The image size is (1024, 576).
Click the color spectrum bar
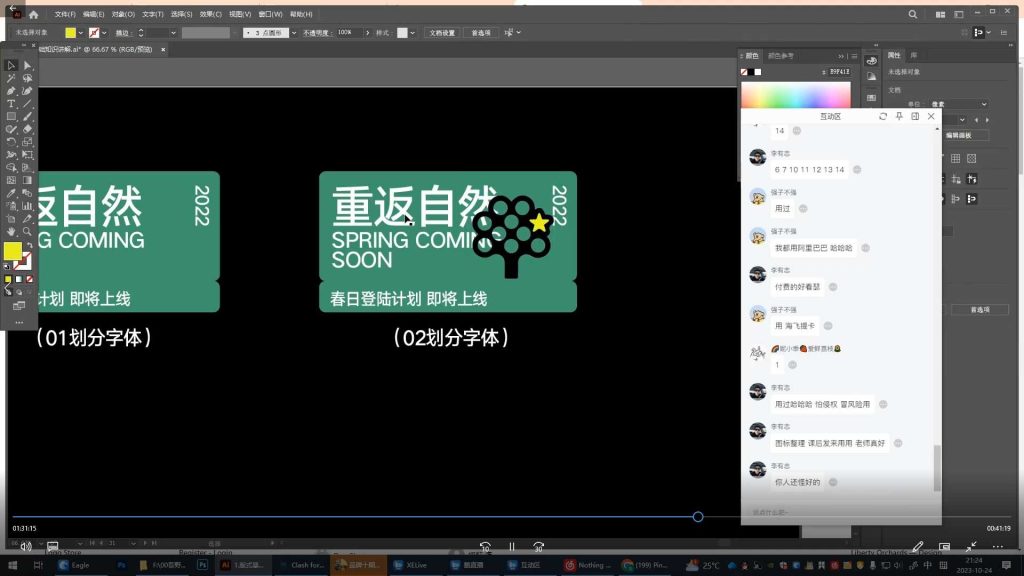coord(795,95)
